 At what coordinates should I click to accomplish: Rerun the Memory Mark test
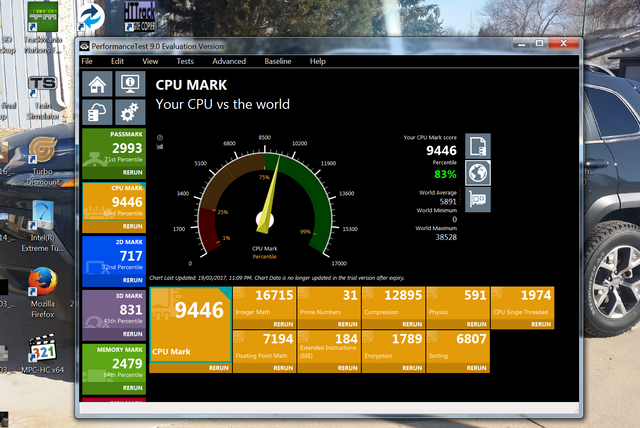click(x=133, y=388)
